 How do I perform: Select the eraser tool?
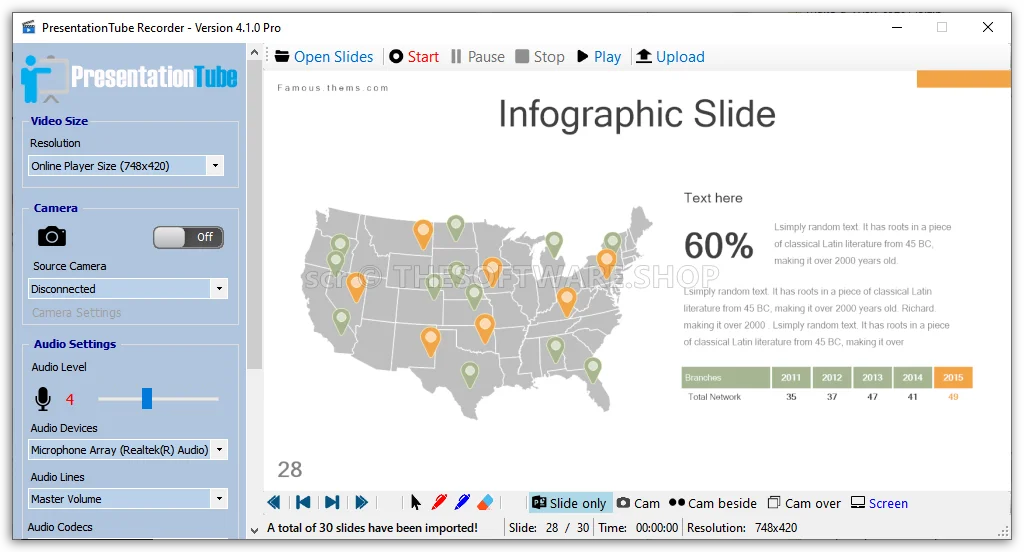coord(485,502)
